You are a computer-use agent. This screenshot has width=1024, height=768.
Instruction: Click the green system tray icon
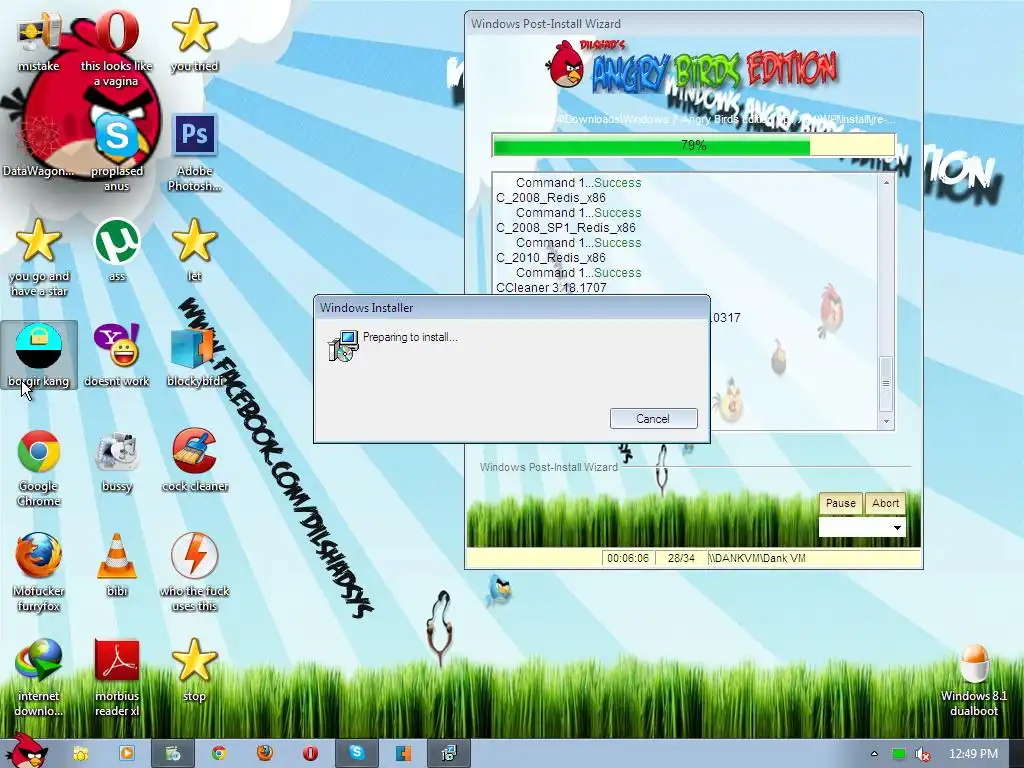click(x=899, y=754)
